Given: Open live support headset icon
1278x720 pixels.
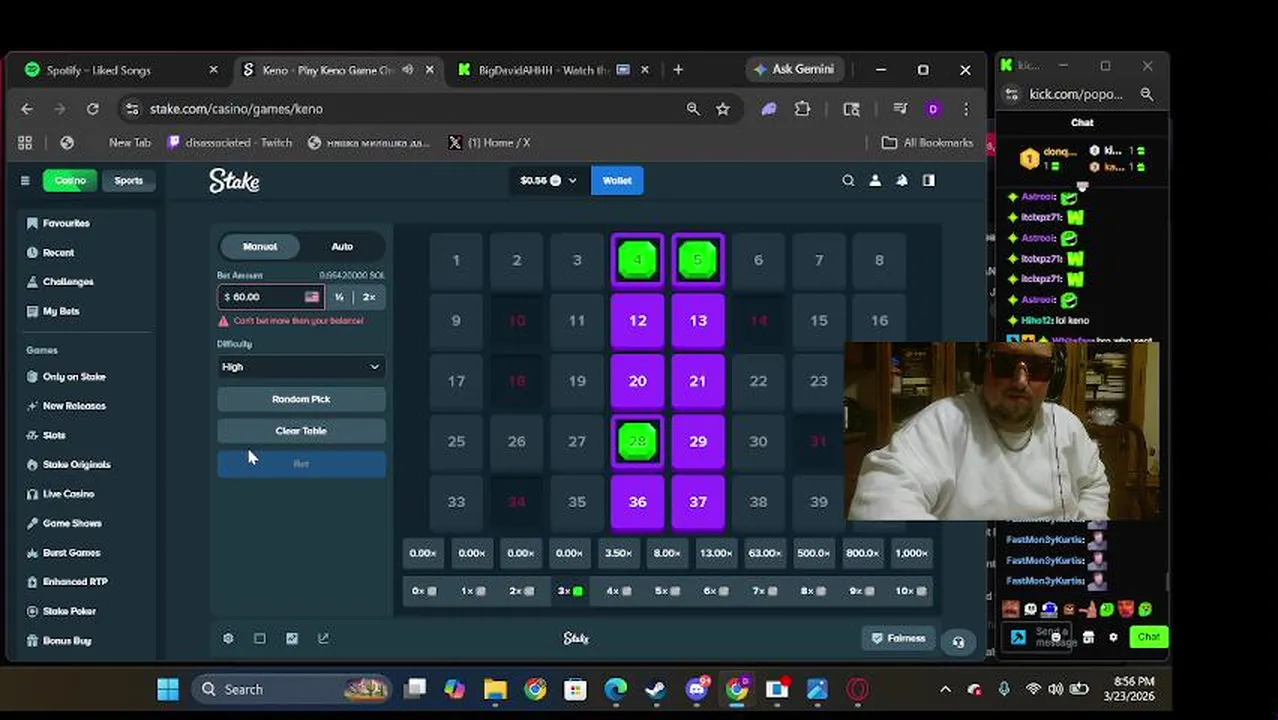Looking at the screenshot, I should click(958, 642).
